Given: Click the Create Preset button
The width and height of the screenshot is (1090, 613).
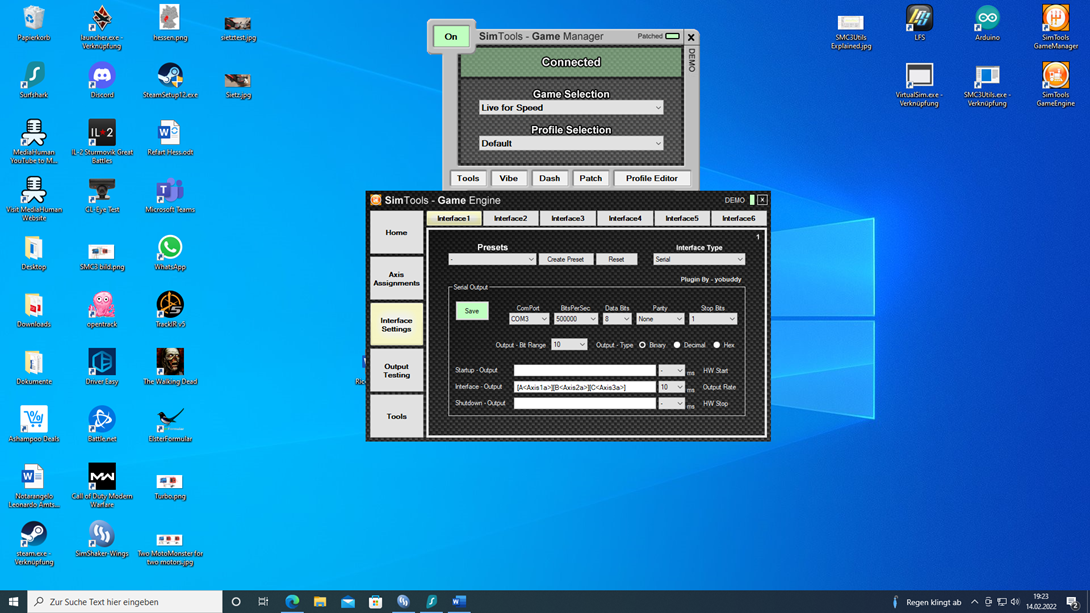Looking at the screenshot, I should pos(565,259).
